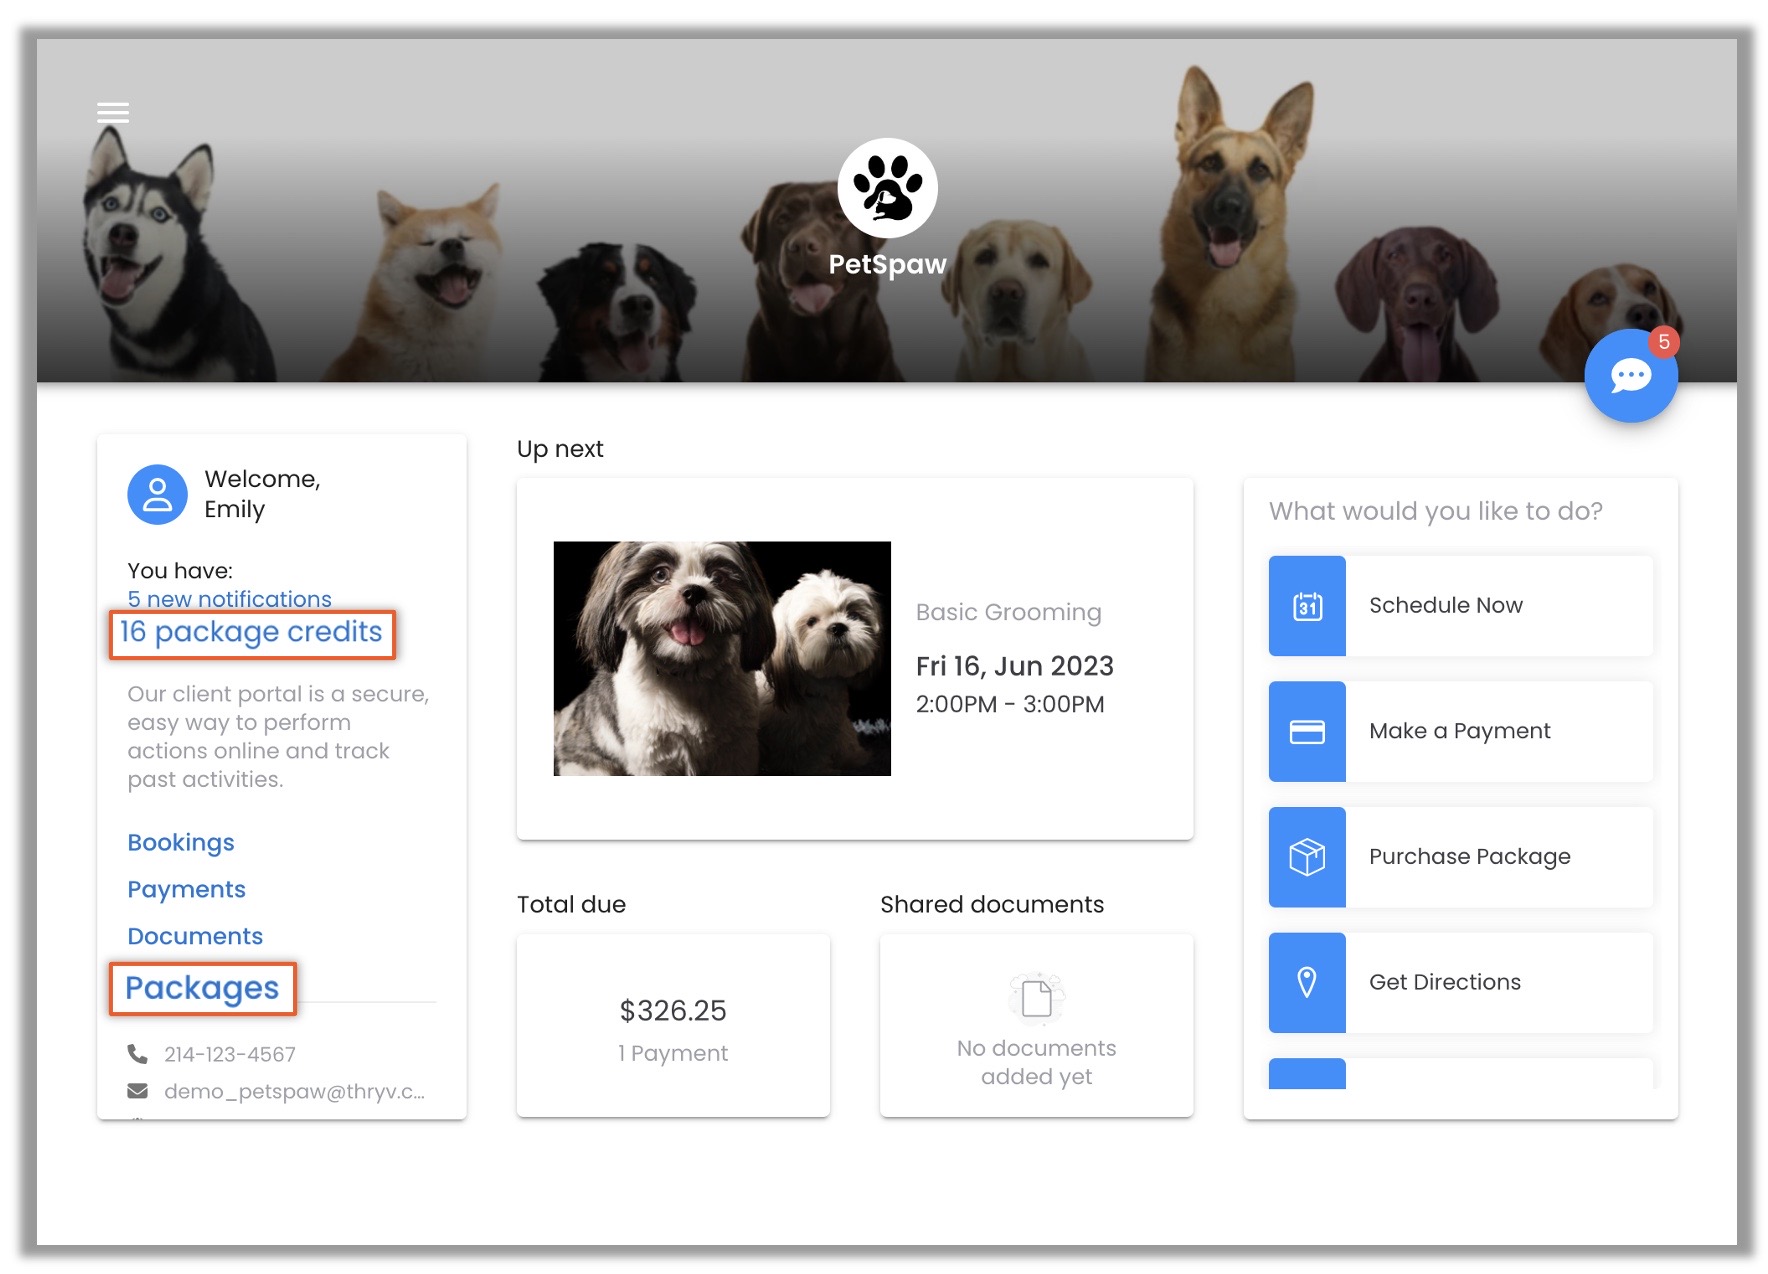Click the 1 Payment label
Image resolution: width=1768 pixels, height=1274 pixels.
(673, 1053)
